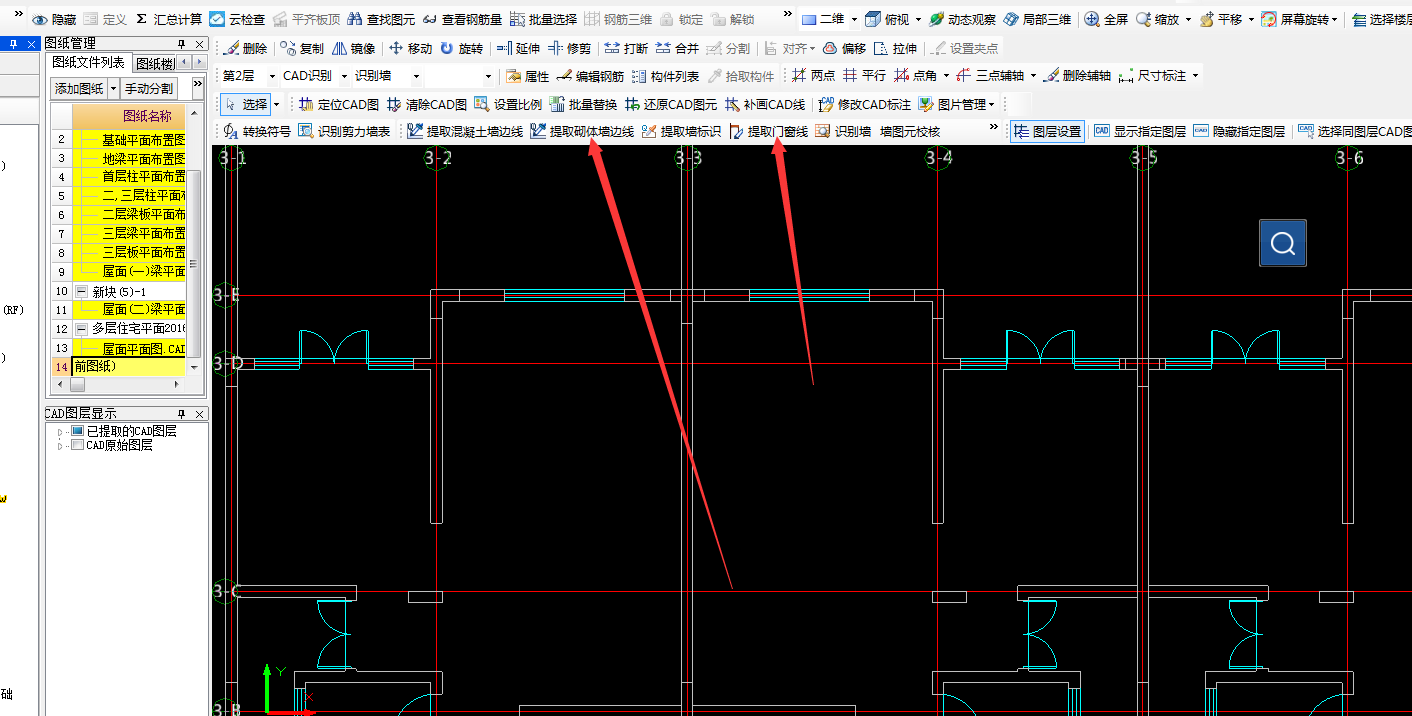
Task: Open 云检查 cloud check
Action: point(237,19)
